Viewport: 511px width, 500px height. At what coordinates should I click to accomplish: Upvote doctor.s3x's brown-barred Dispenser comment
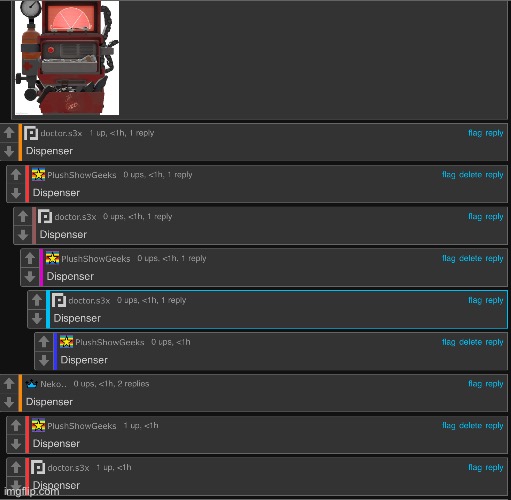tap(23, 216)
